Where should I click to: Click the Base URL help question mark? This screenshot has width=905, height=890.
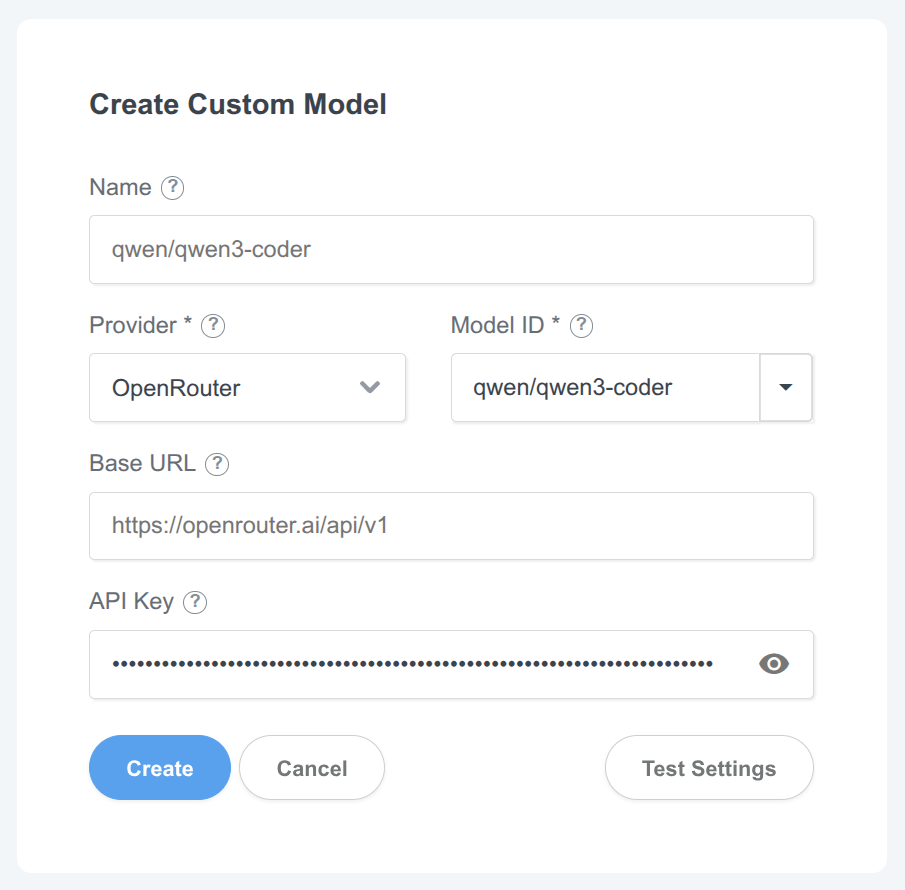[x=217, y=464]
